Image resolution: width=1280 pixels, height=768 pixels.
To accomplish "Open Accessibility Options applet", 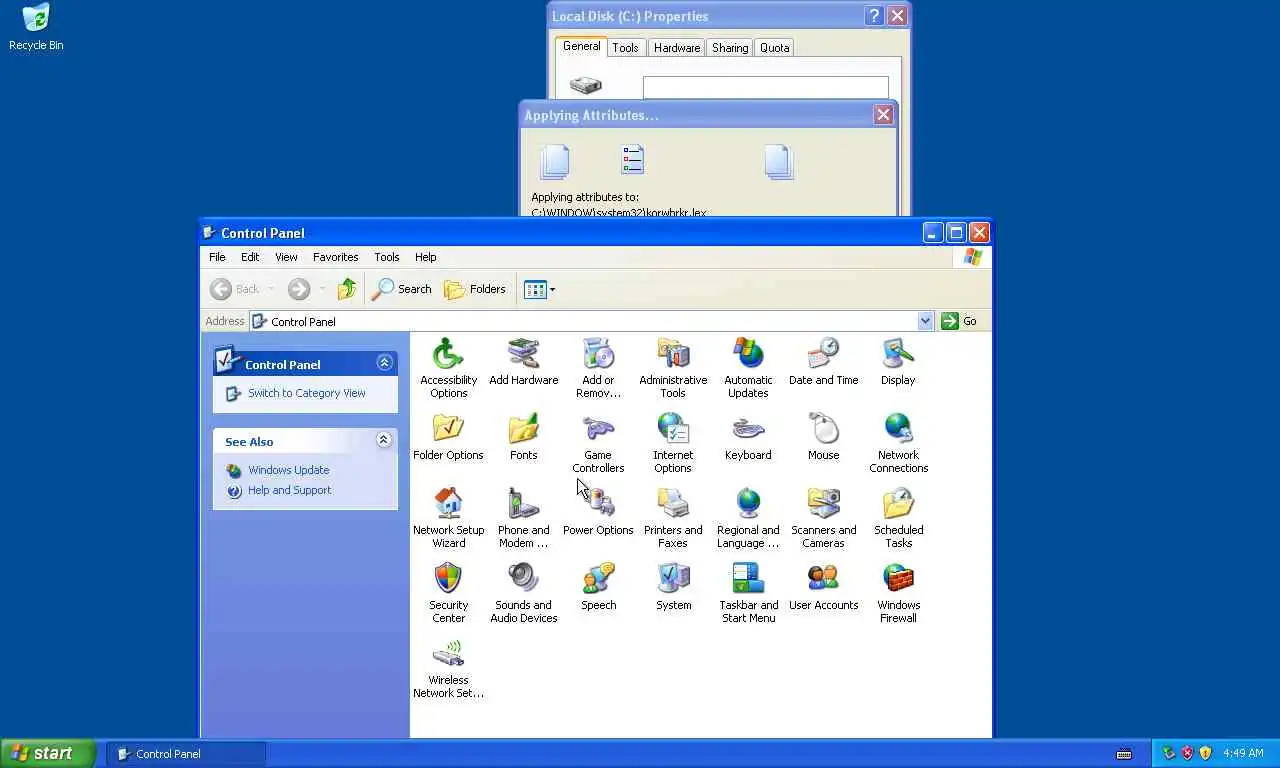I will pyautogui.click(x=448, y=354).
